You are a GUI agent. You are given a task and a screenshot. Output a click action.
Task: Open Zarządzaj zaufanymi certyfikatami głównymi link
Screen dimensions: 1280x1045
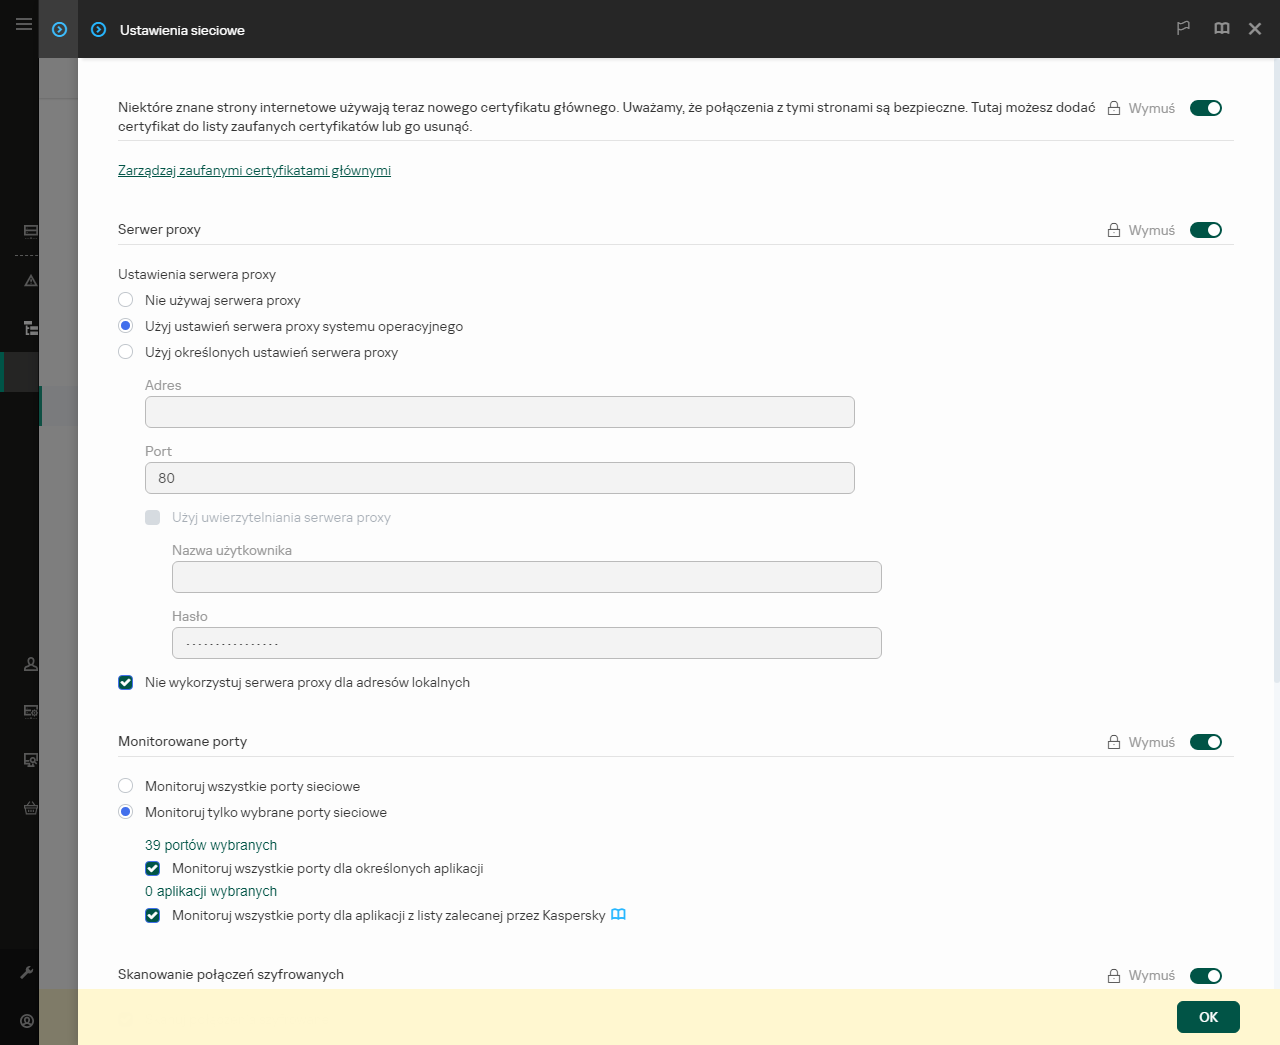click(254, 170)
